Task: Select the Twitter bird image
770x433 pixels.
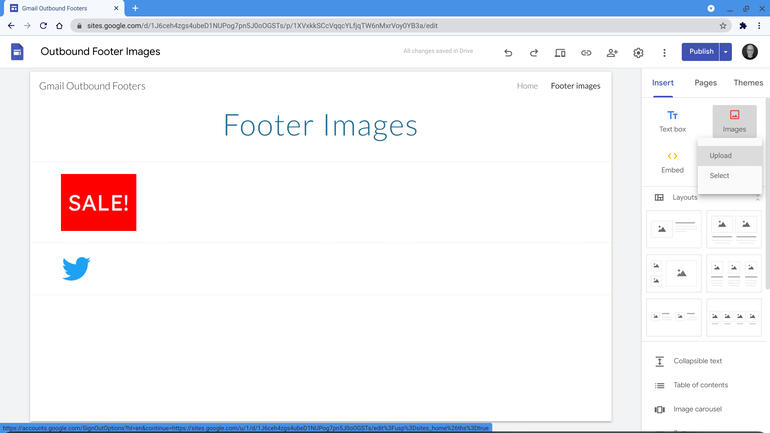Action: pos(76,269)
